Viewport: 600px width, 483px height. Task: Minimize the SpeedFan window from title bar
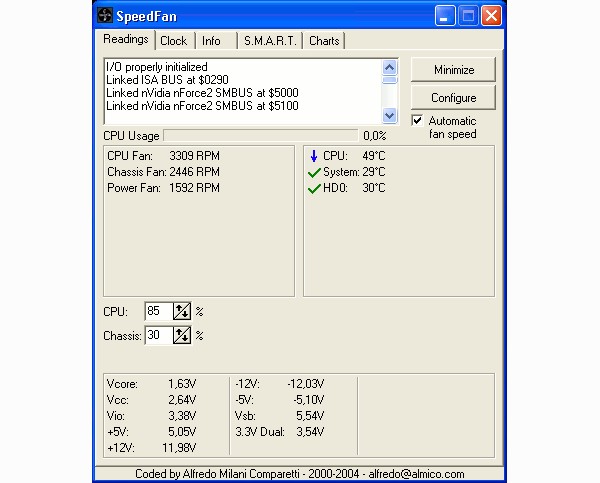[x=444, y=16]
